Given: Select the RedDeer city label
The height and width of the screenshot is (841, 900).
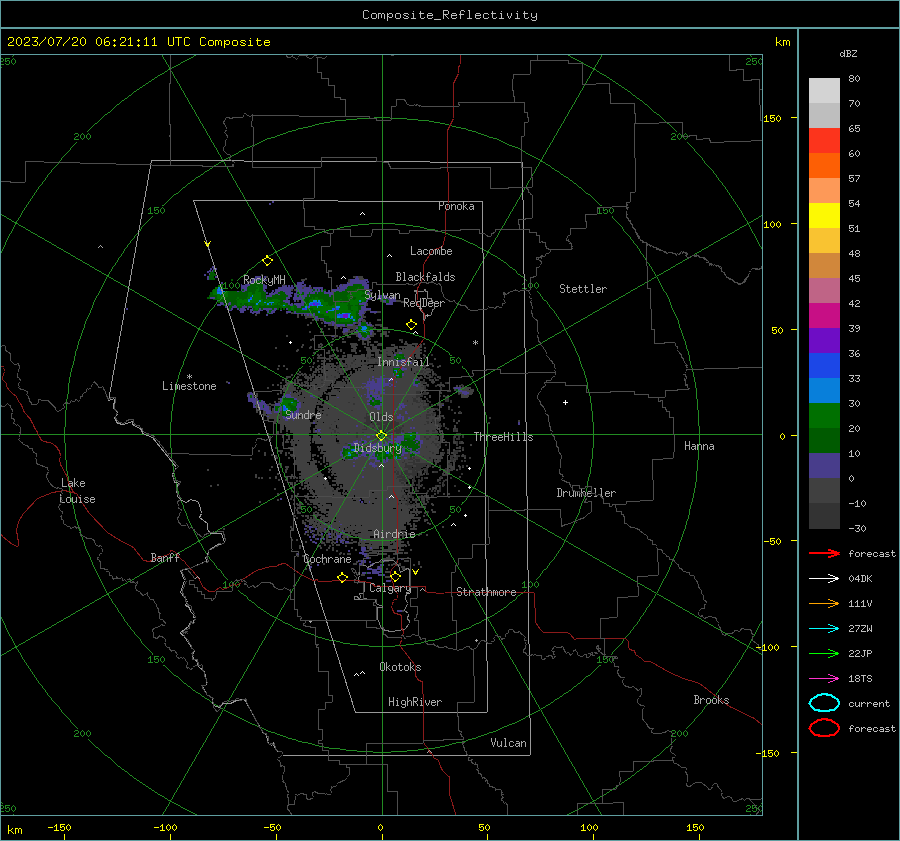Looking at the screenshot, I should coord(424,303).
